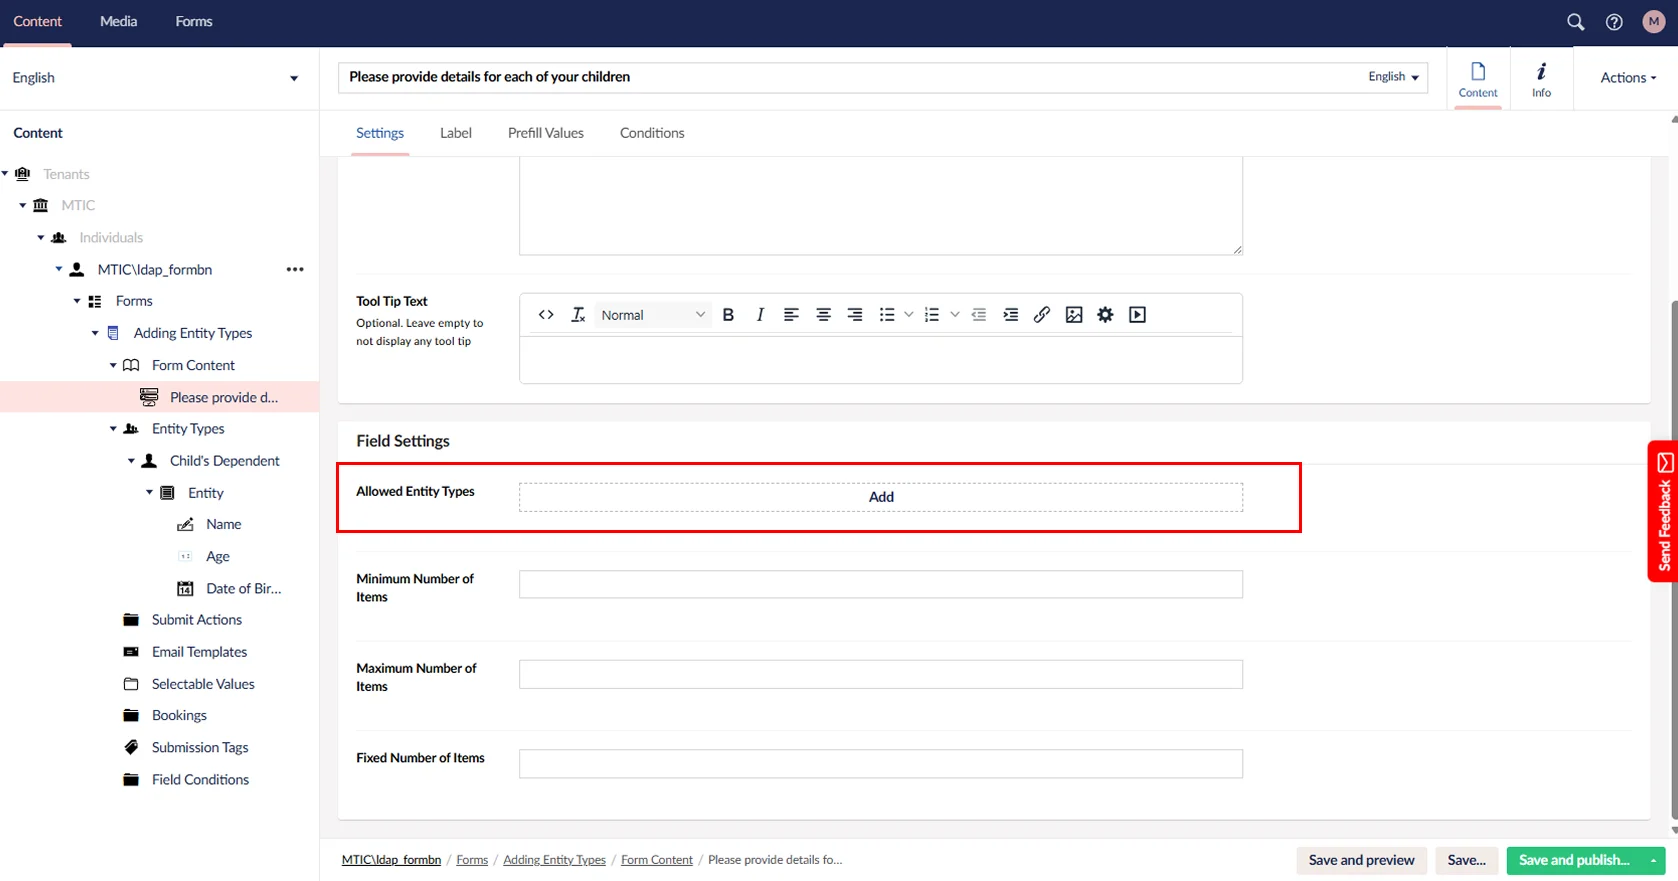Click Add for Allowed Entity Types
This screenshot has height=881, width=1678.
click(880, 497)
